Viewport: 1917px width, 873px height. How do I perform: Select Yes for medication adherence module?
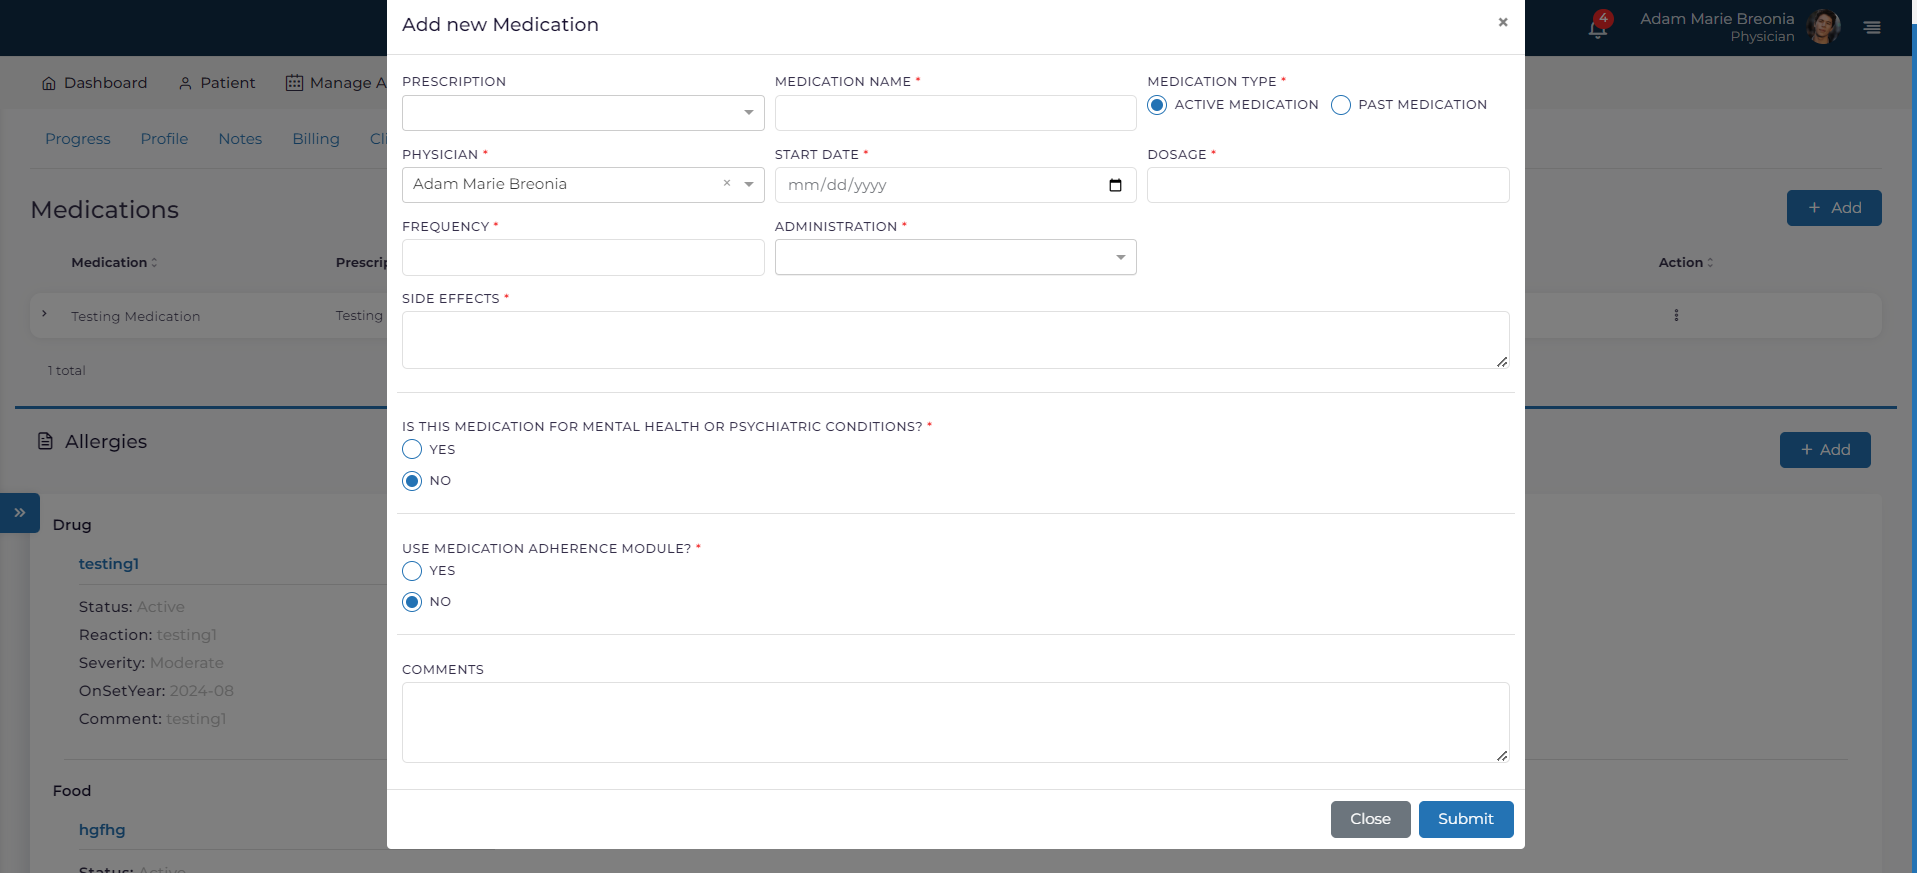tap(412, 571)
